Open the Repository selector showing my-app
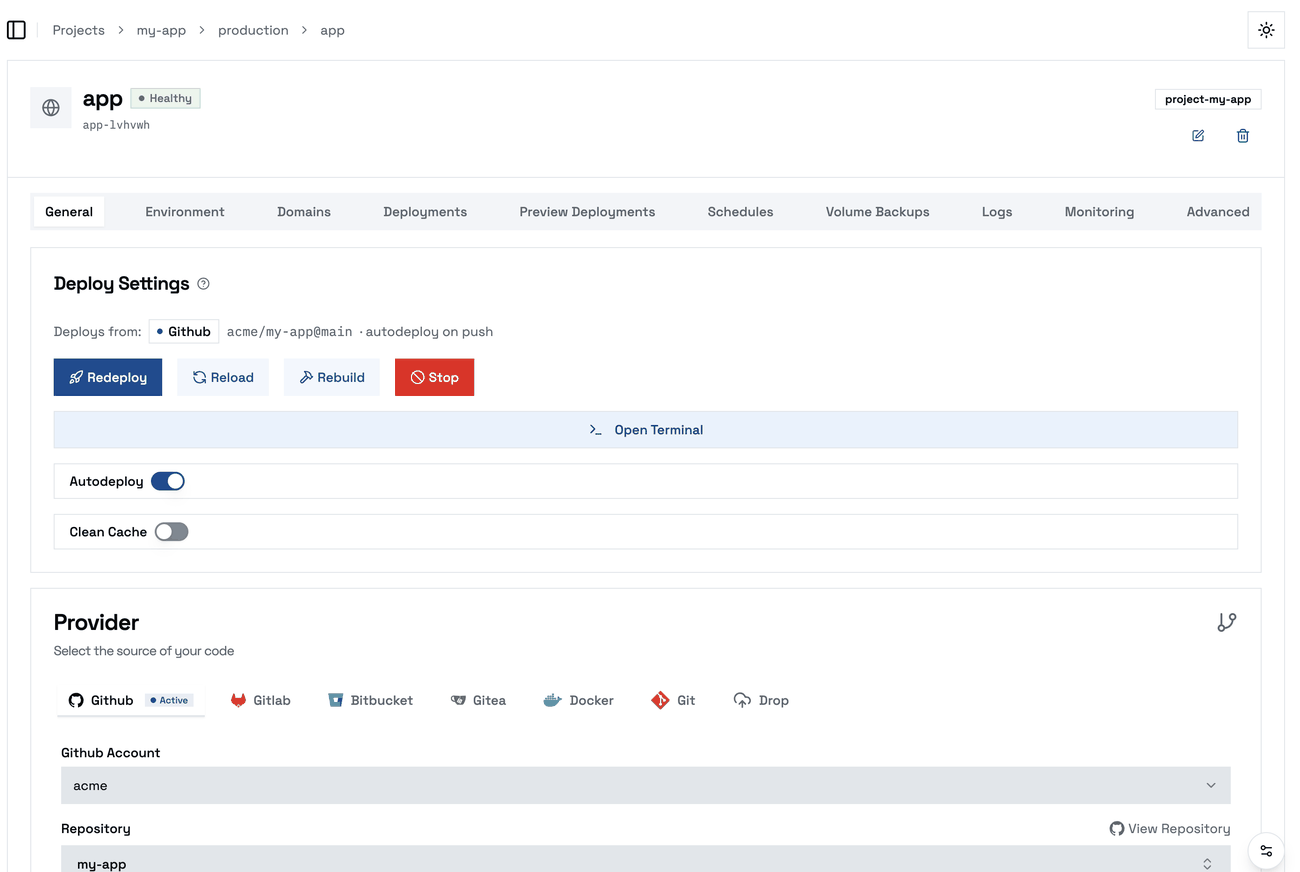The height and width of the screenshot is (872, 1300). click(x=646, y=862)
